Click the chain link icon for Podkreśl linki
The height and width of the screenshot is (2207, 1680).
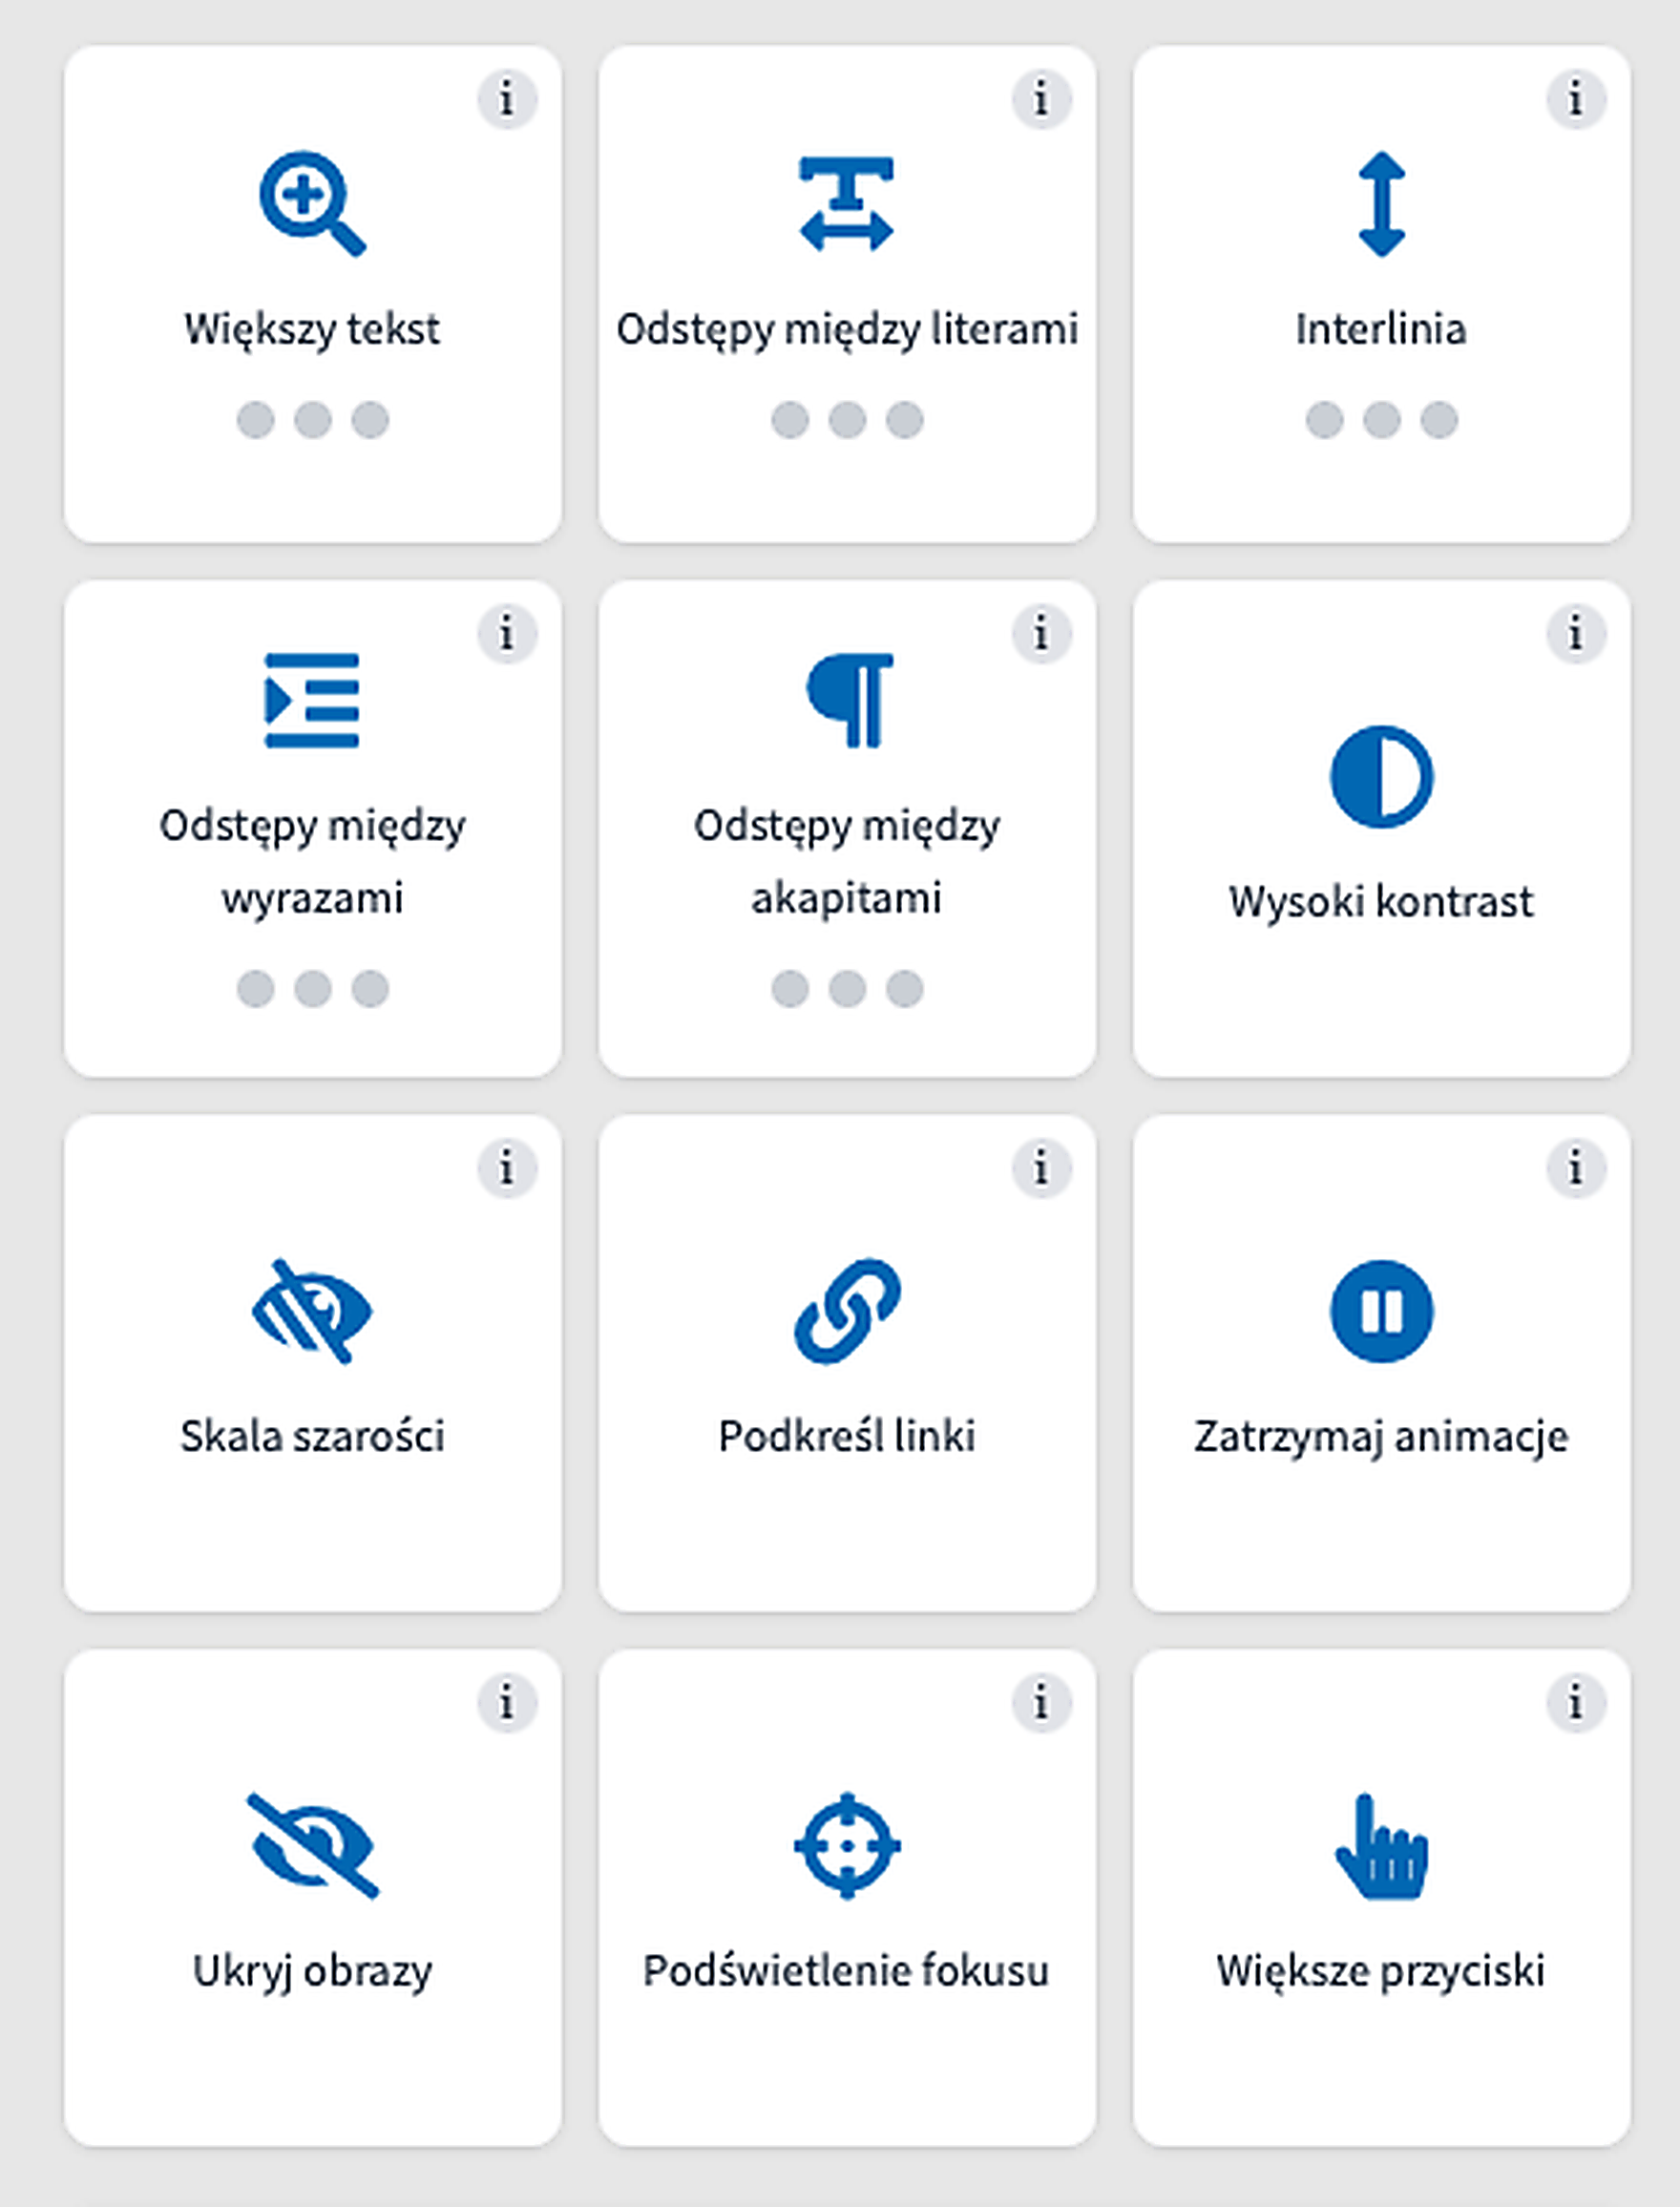[847, 1310]
